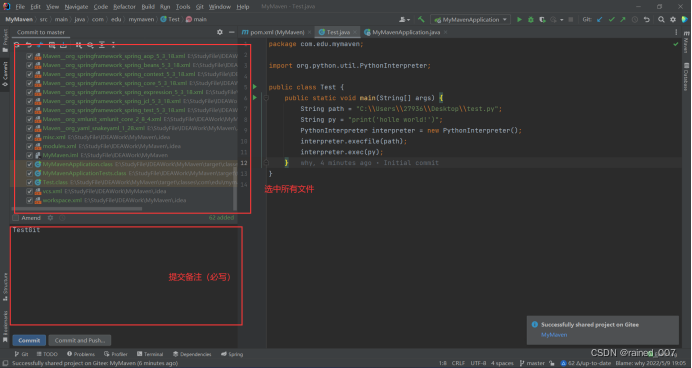Click Test breadcrumb in navigation bar
Screen dimensions: 692x368
pyautogui.click(x=170, y=19)
